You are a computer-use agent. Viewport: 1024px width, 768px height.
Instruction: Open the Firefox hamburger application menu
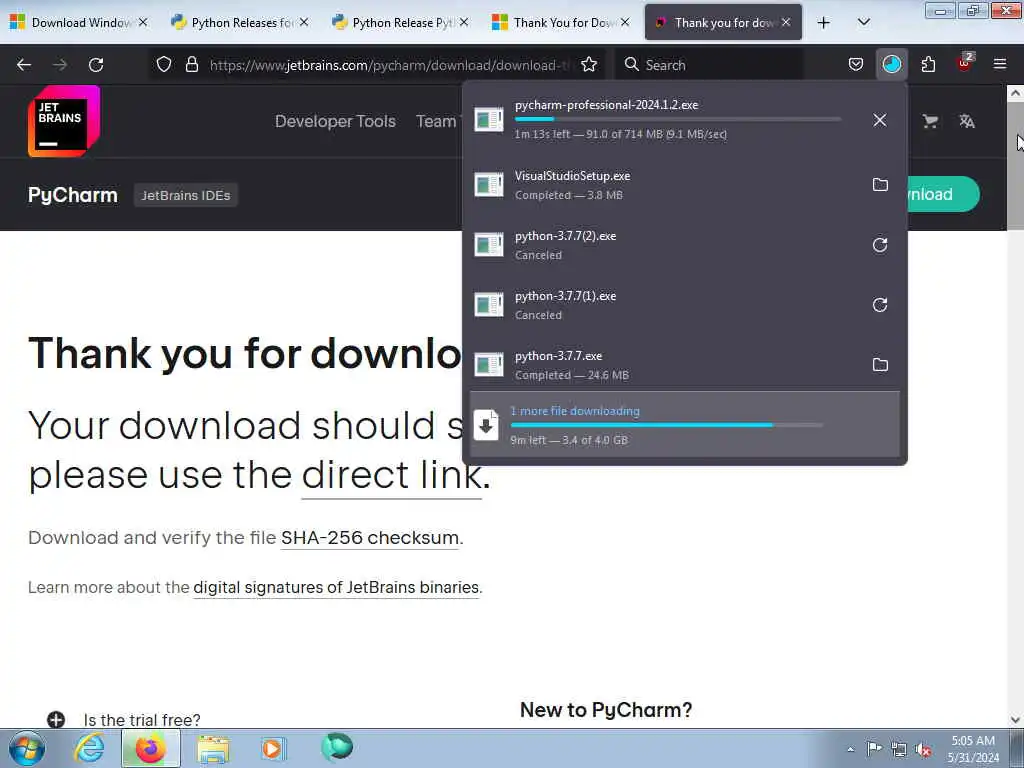point(1000,65)
